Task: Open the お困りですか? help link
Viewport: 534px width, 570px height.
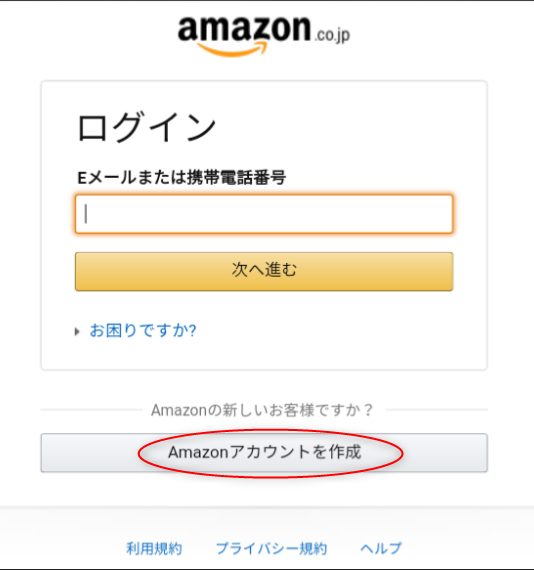Action: pyautogui.click(x=143, y=331)
